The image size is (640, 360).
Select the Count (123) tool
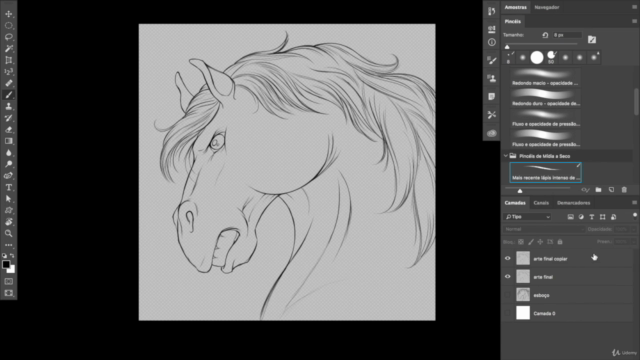point(9,72)
